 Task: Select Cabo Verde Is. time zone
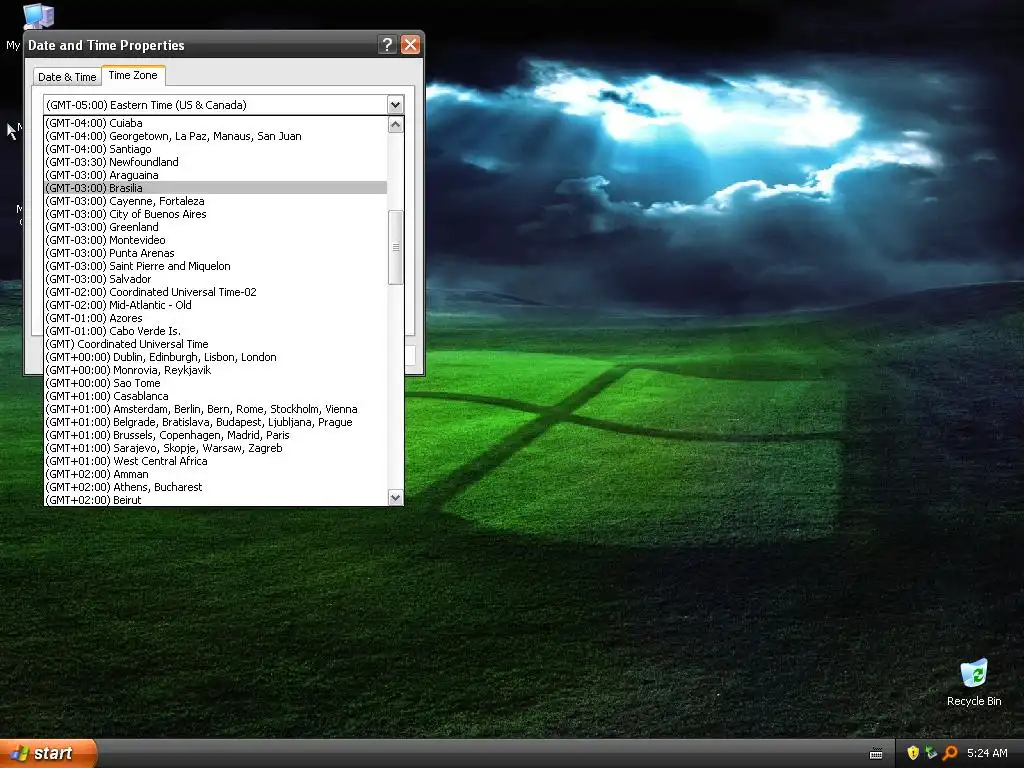(216, 331)
